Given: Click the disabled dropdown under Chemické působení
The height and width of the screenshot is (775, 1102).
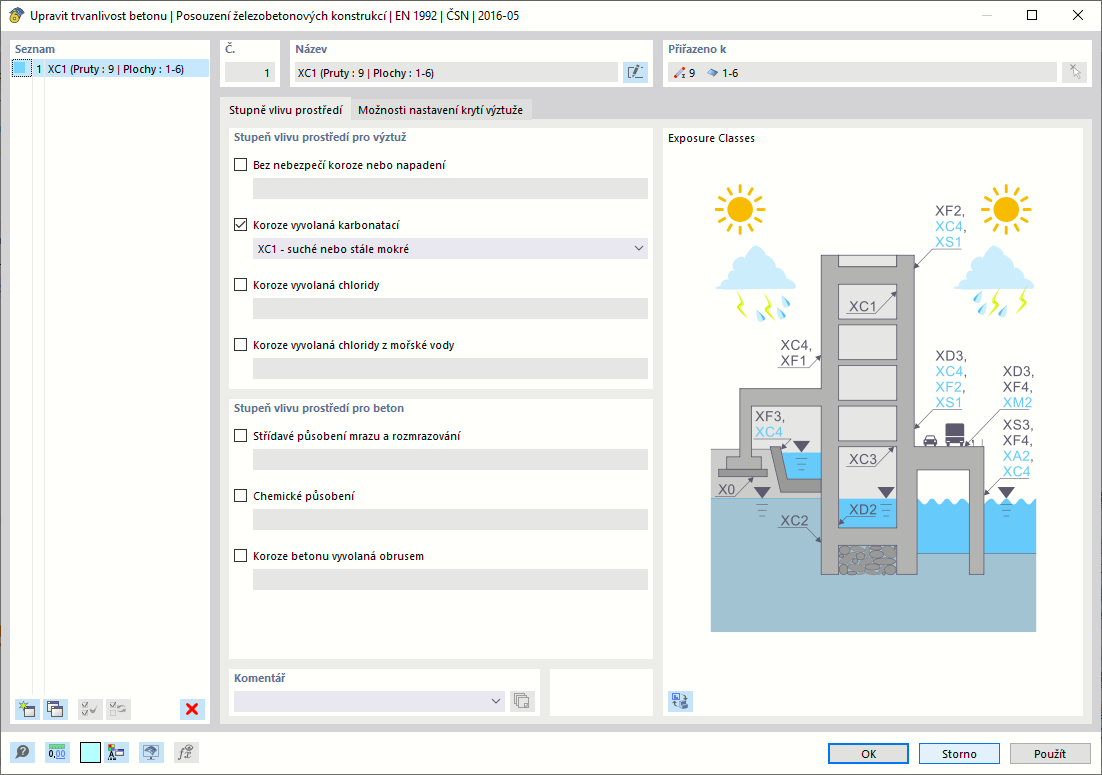Looking at the screenshot, I should pos(450,519).
